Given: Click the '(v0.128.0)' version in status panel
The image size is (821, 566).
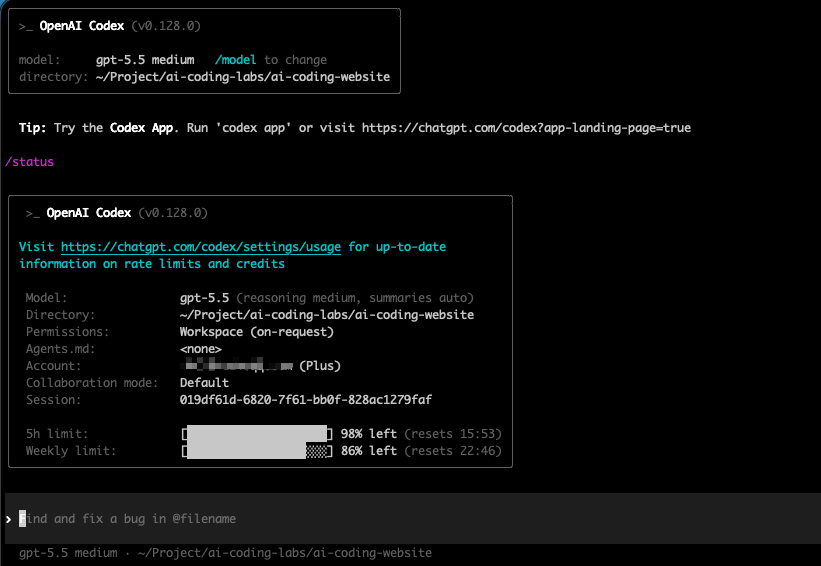Looking at the screenshot, I should pyautogui.click(x=173, y=213).
